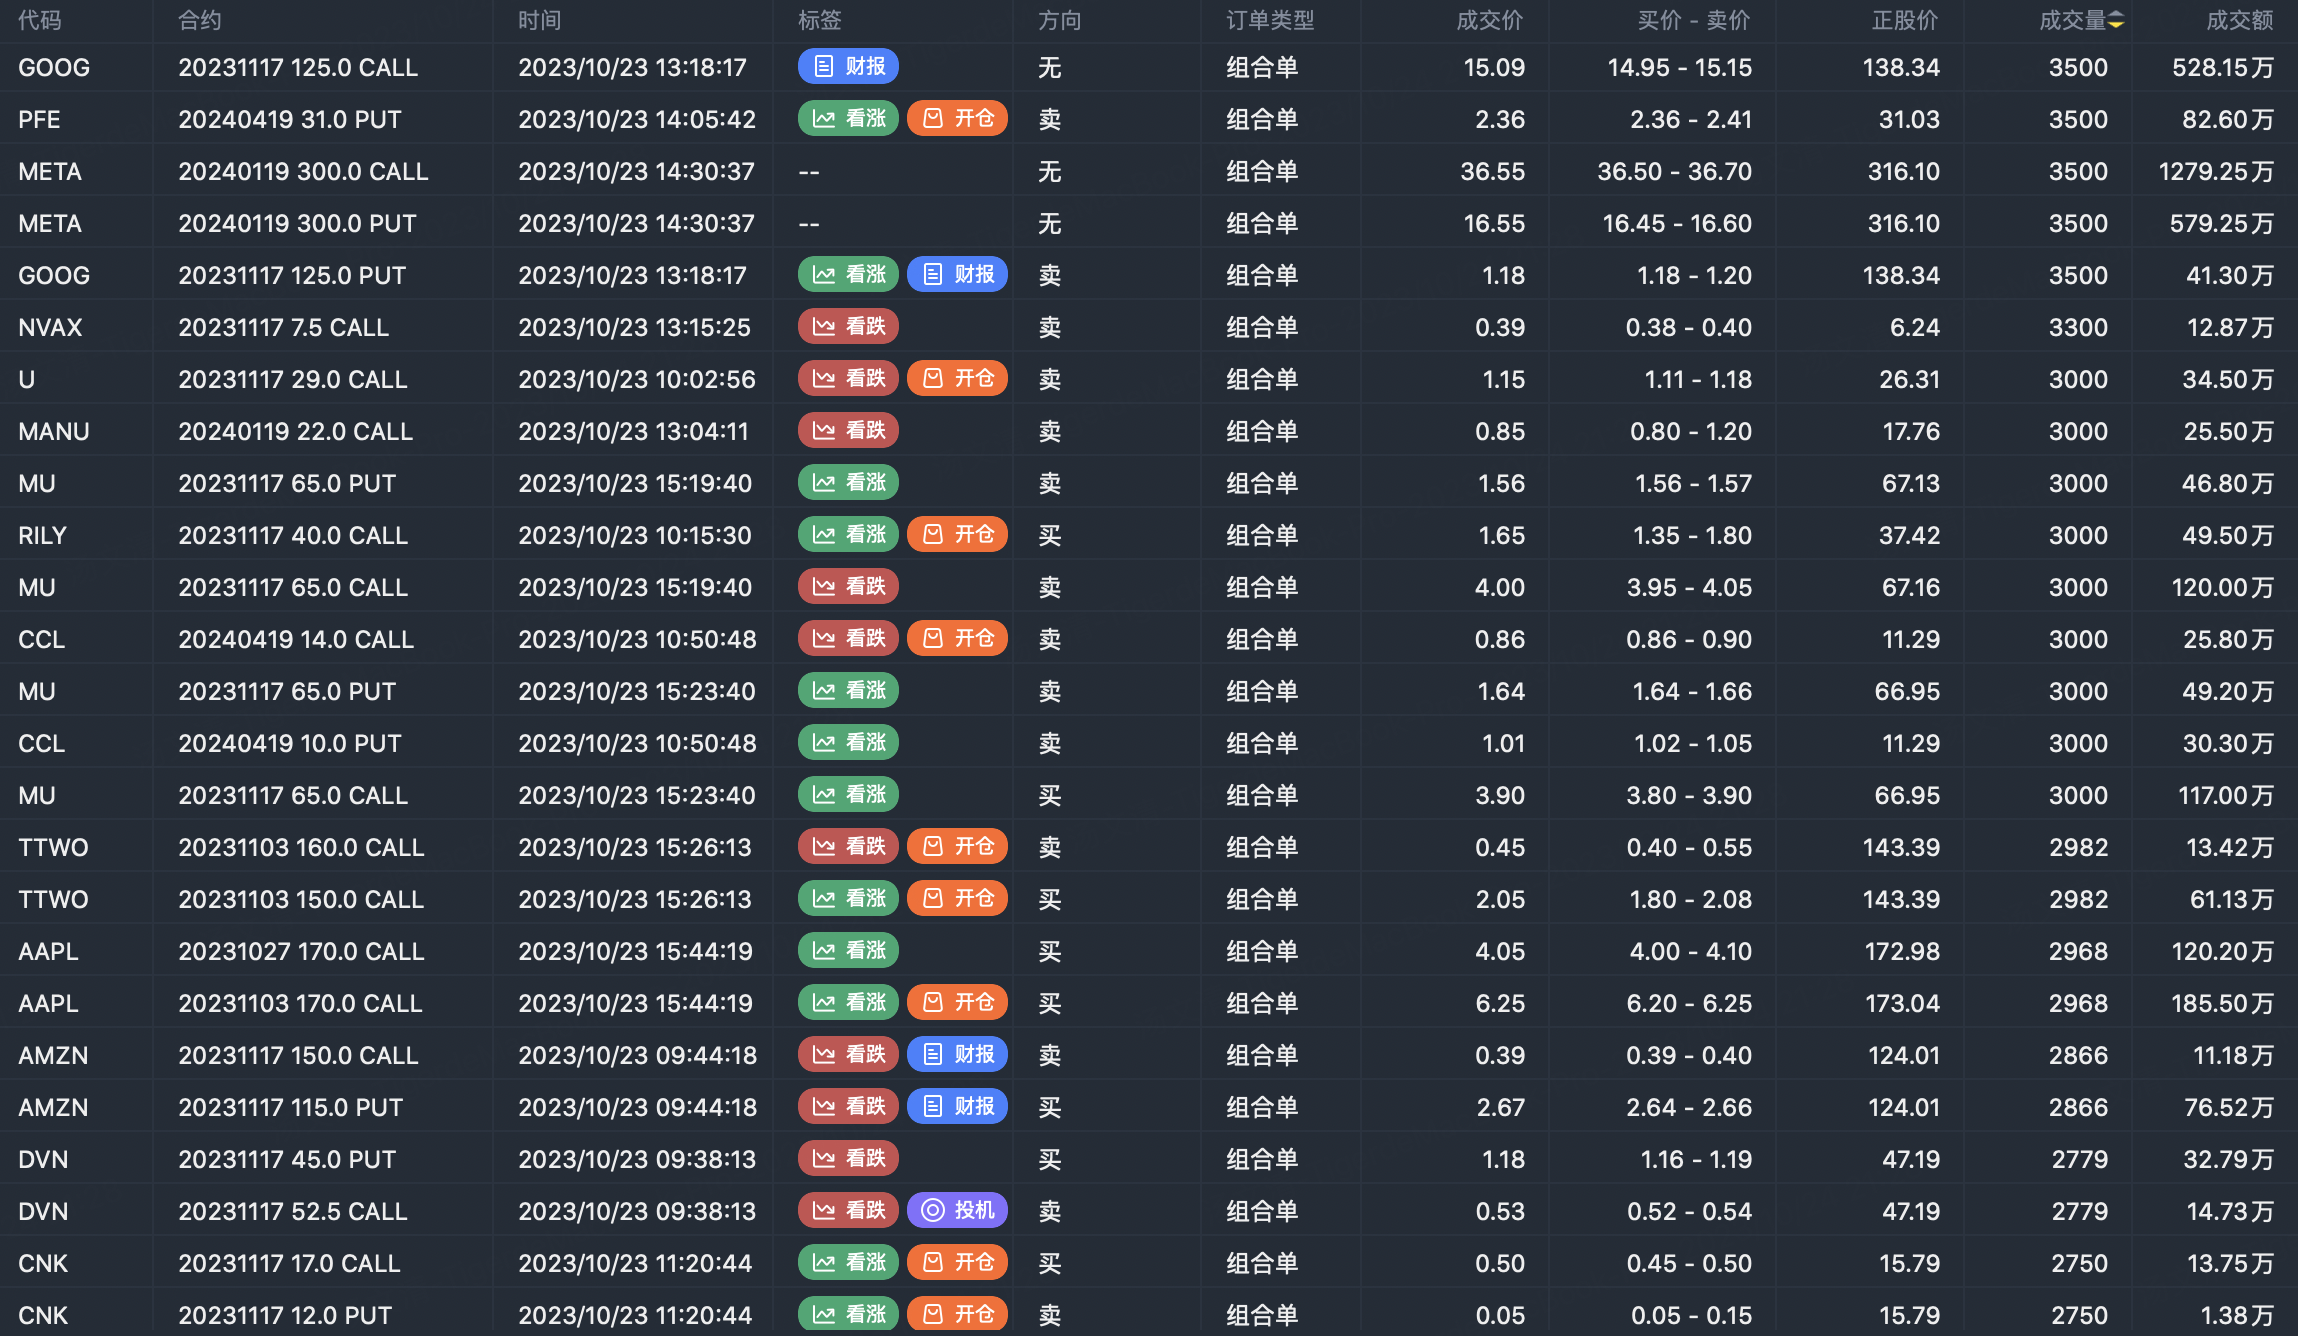Click the timestamp 2023/10/23 10:02:56
This screenshot has width=2298, height=1336.
[637, 380]
